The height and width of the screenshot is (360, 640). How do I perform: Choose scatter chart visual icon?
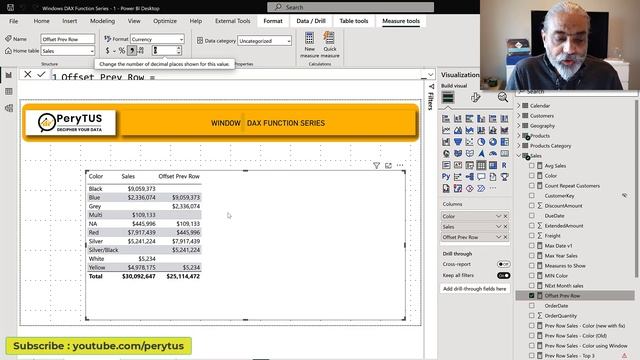pos(469,142)
